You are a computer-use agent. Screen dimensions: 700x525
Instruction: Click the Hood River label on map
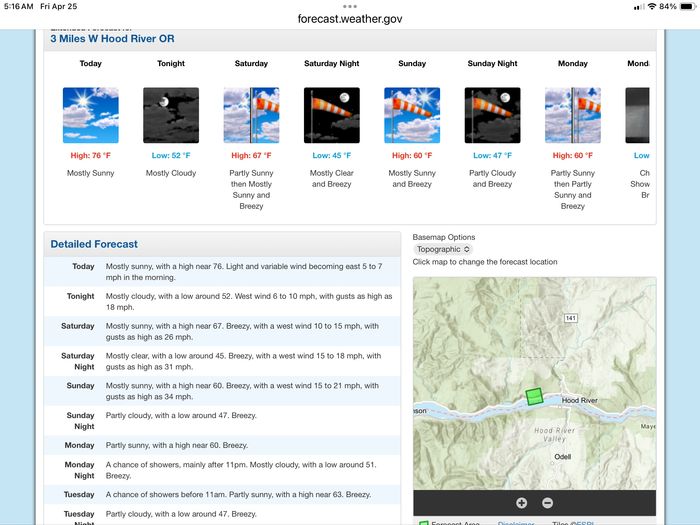pyautogui.click(x=578, y=401)
